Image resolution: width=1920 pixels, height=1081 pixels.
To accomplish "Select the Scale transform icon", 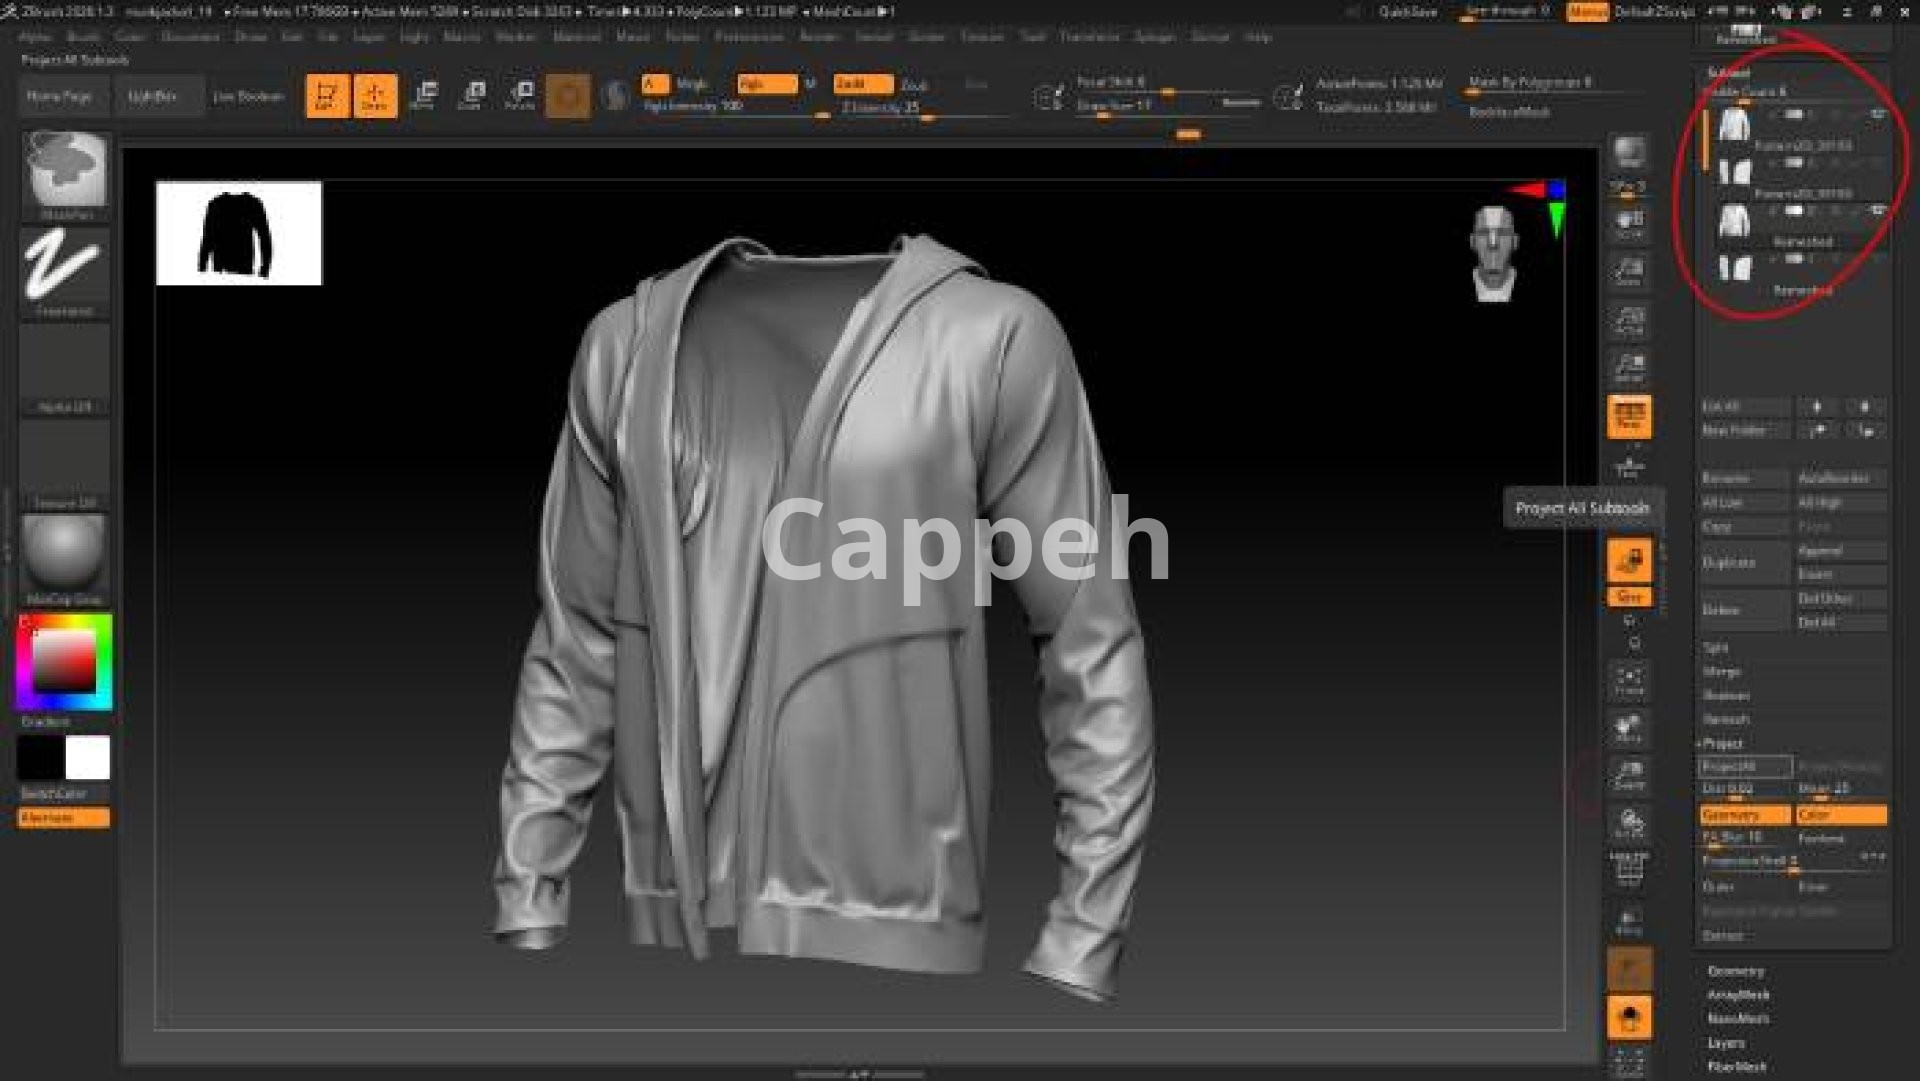I will (x=472, y=96).
